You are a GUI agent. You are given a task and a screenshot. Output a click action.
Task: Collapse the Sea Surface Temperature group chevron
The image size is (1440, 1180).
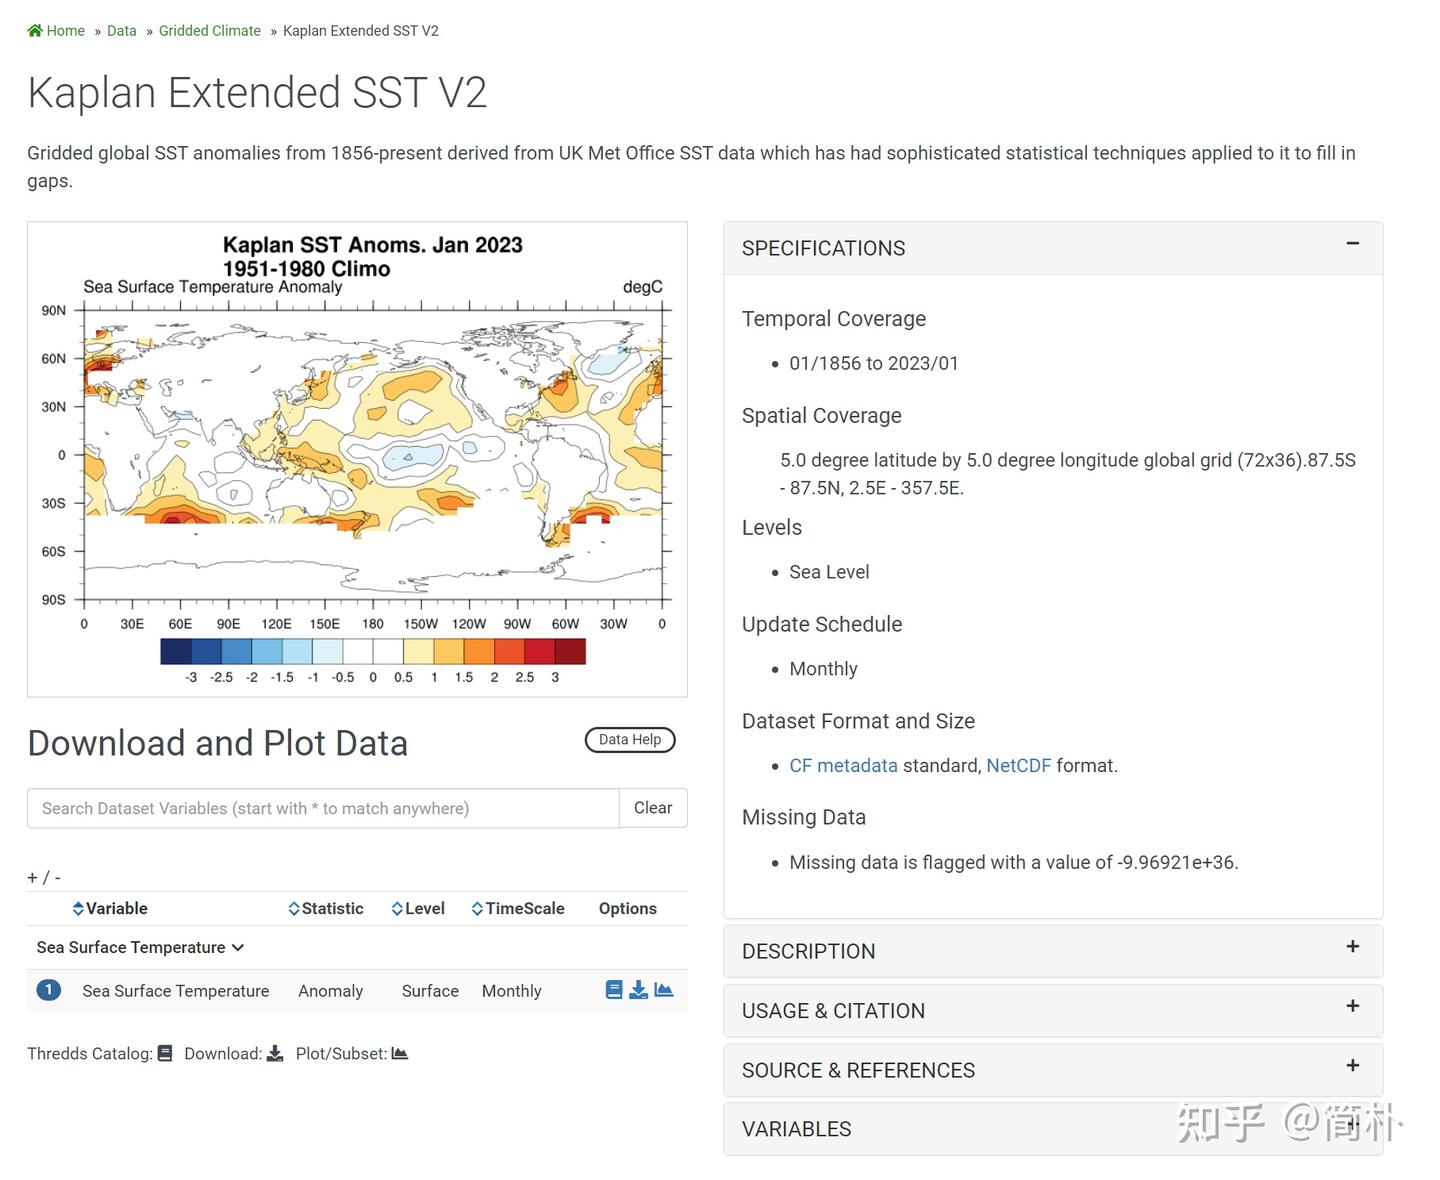(238, 948)
